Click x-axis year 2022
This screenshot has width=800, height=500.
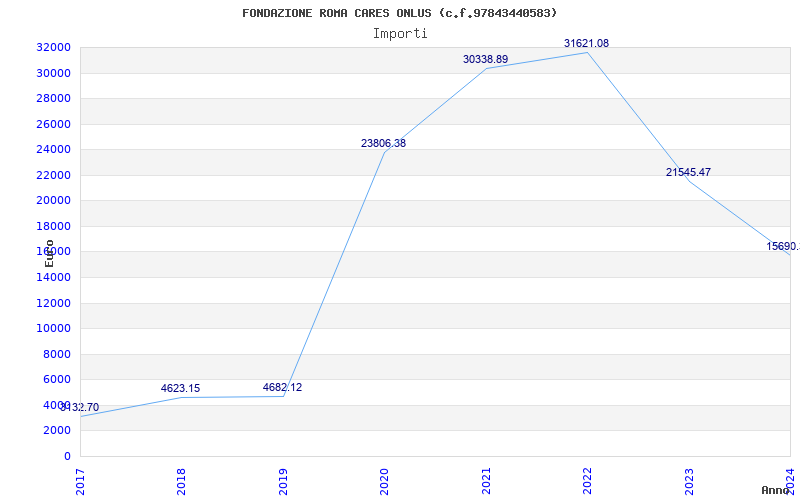587,481
